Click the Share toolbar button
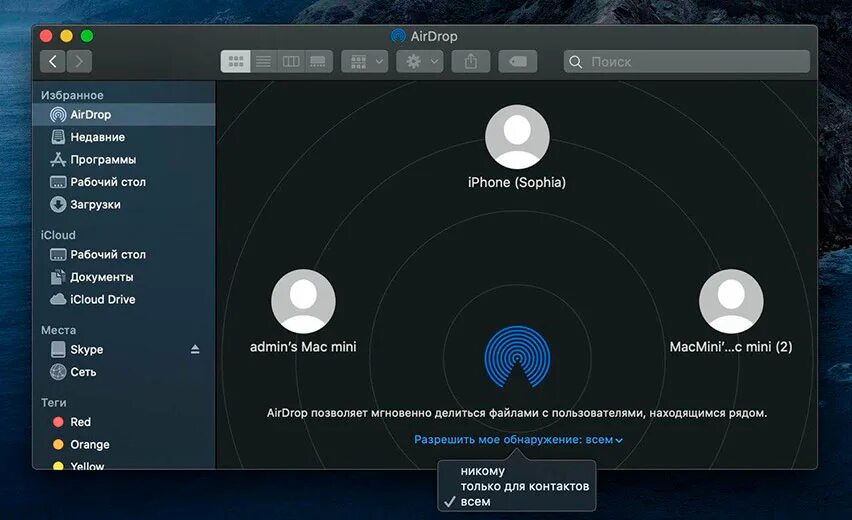The image size is (852, 520). (471, 61)
